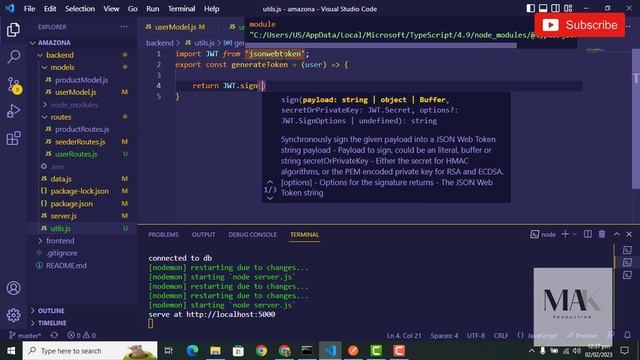Viewport: 640px width, 360px height.
Task: Toggle bottom panel layout icon
Action: pos(543,8)
